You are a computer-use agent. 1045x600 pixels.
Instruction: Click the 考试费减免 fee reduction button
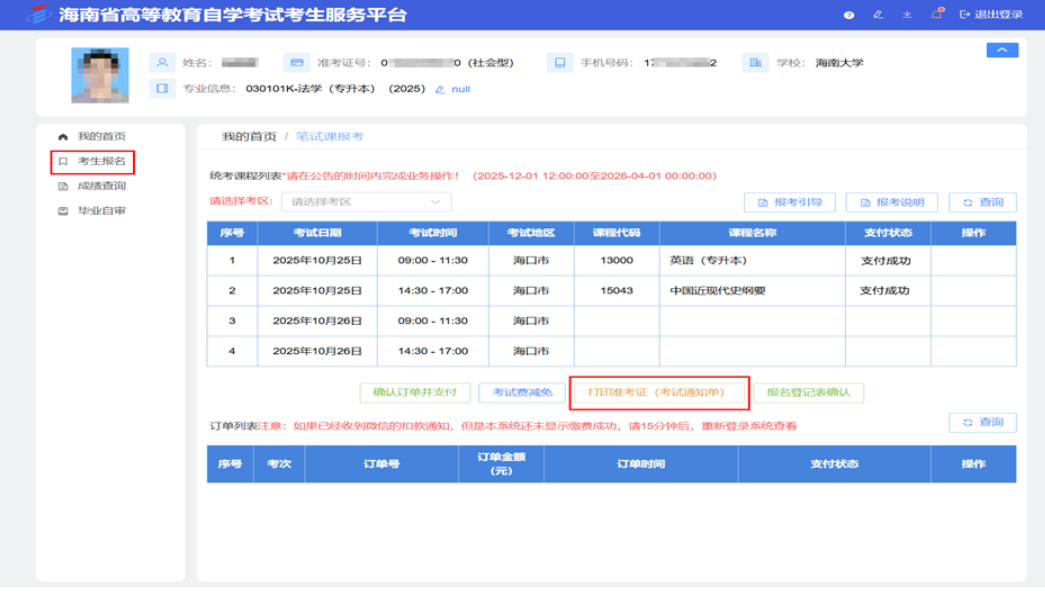520,392
